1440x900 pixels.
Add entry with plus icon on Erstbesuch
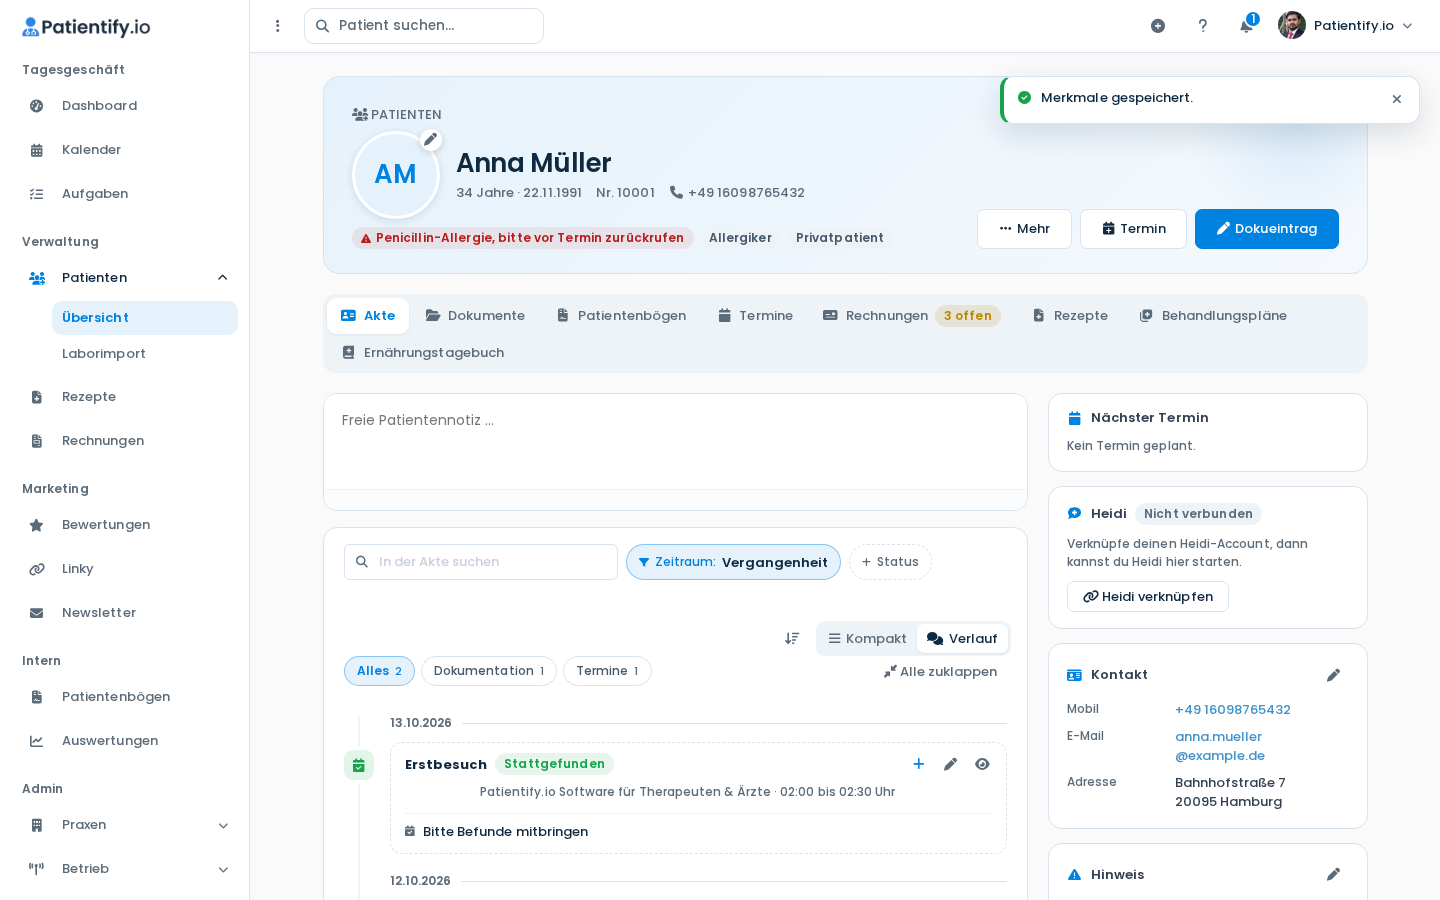[919, 764]
